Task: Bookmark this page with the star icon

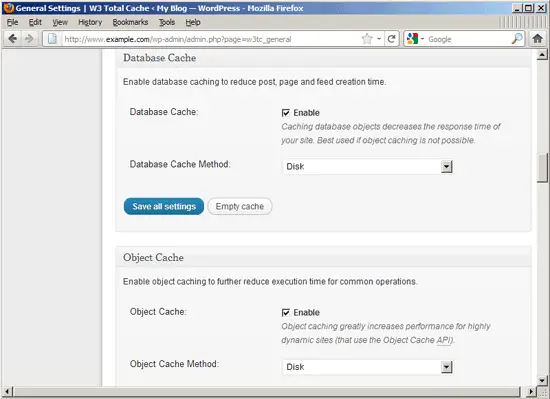Action: [367, 39]
